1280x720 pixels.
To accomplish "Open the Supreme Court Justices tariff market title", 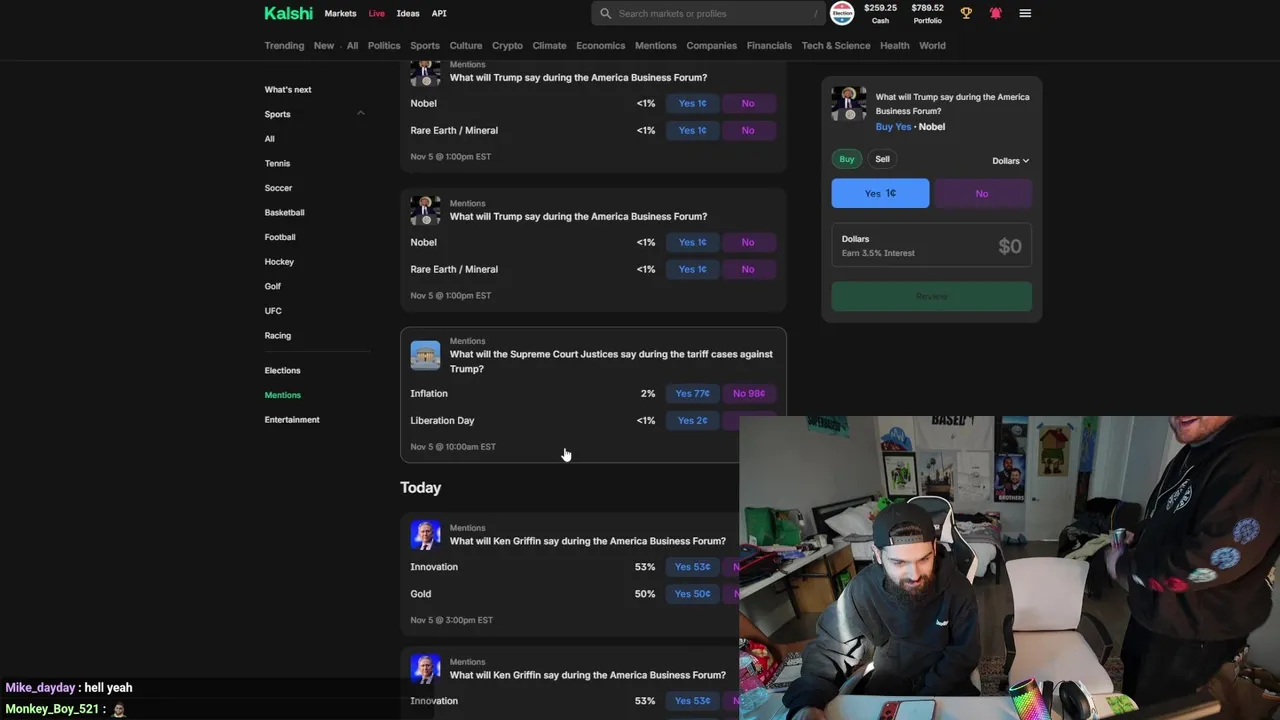I will click(611, 361).
